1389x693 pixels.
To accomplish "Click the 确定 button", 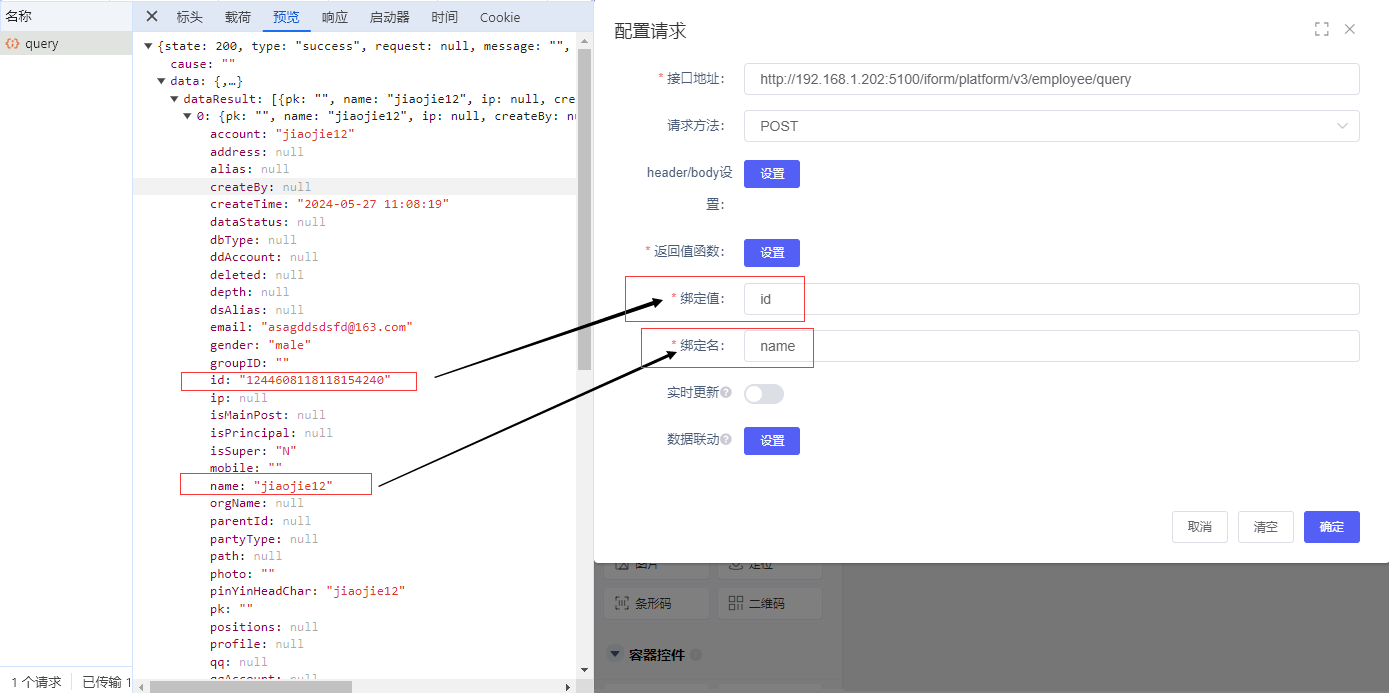I will [x=1331, y=527].
